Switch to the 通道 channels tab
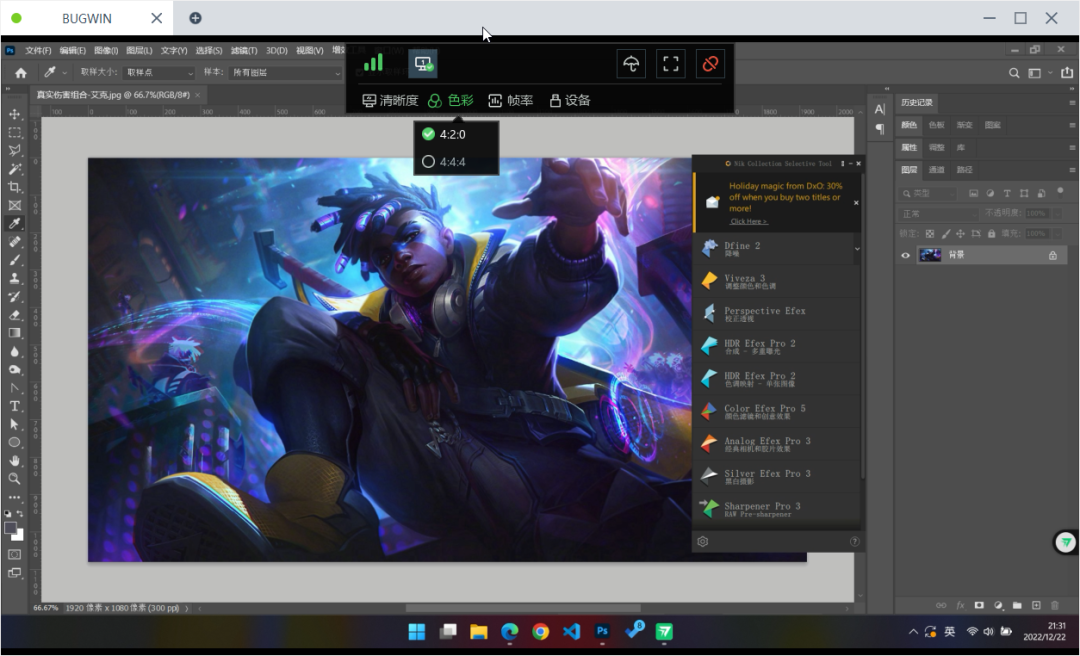 [x=936, y=170]
